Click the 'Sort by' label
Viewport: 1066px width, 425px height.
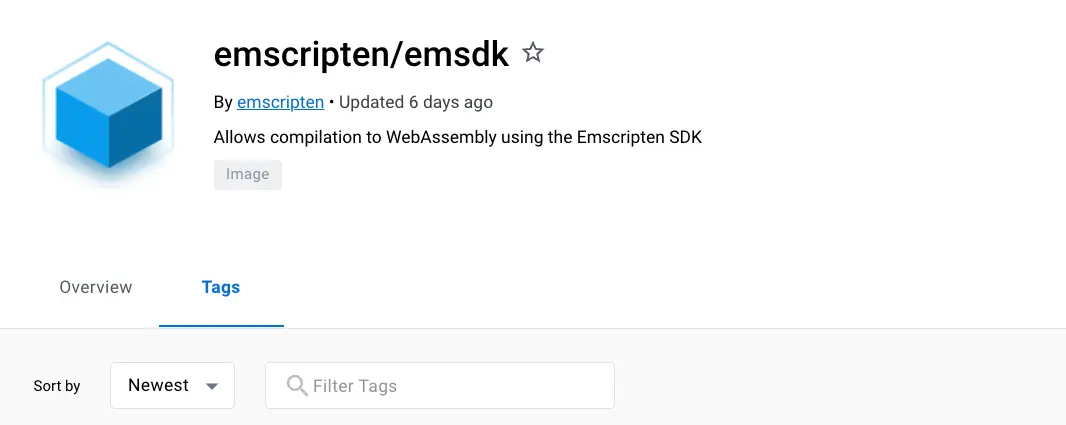tap(57, 386)
